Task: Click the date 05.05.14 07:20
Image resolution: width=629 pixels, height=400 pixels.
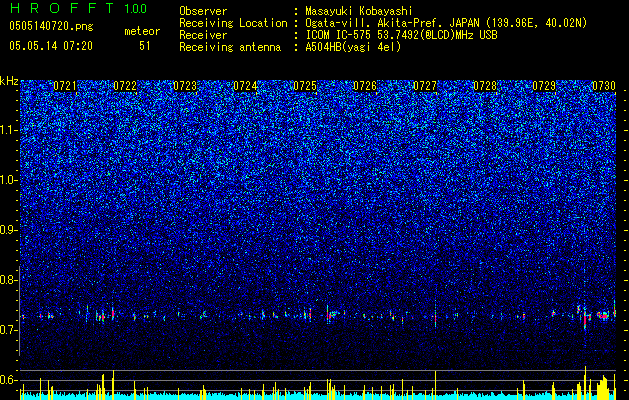Action: coord(51,46)
